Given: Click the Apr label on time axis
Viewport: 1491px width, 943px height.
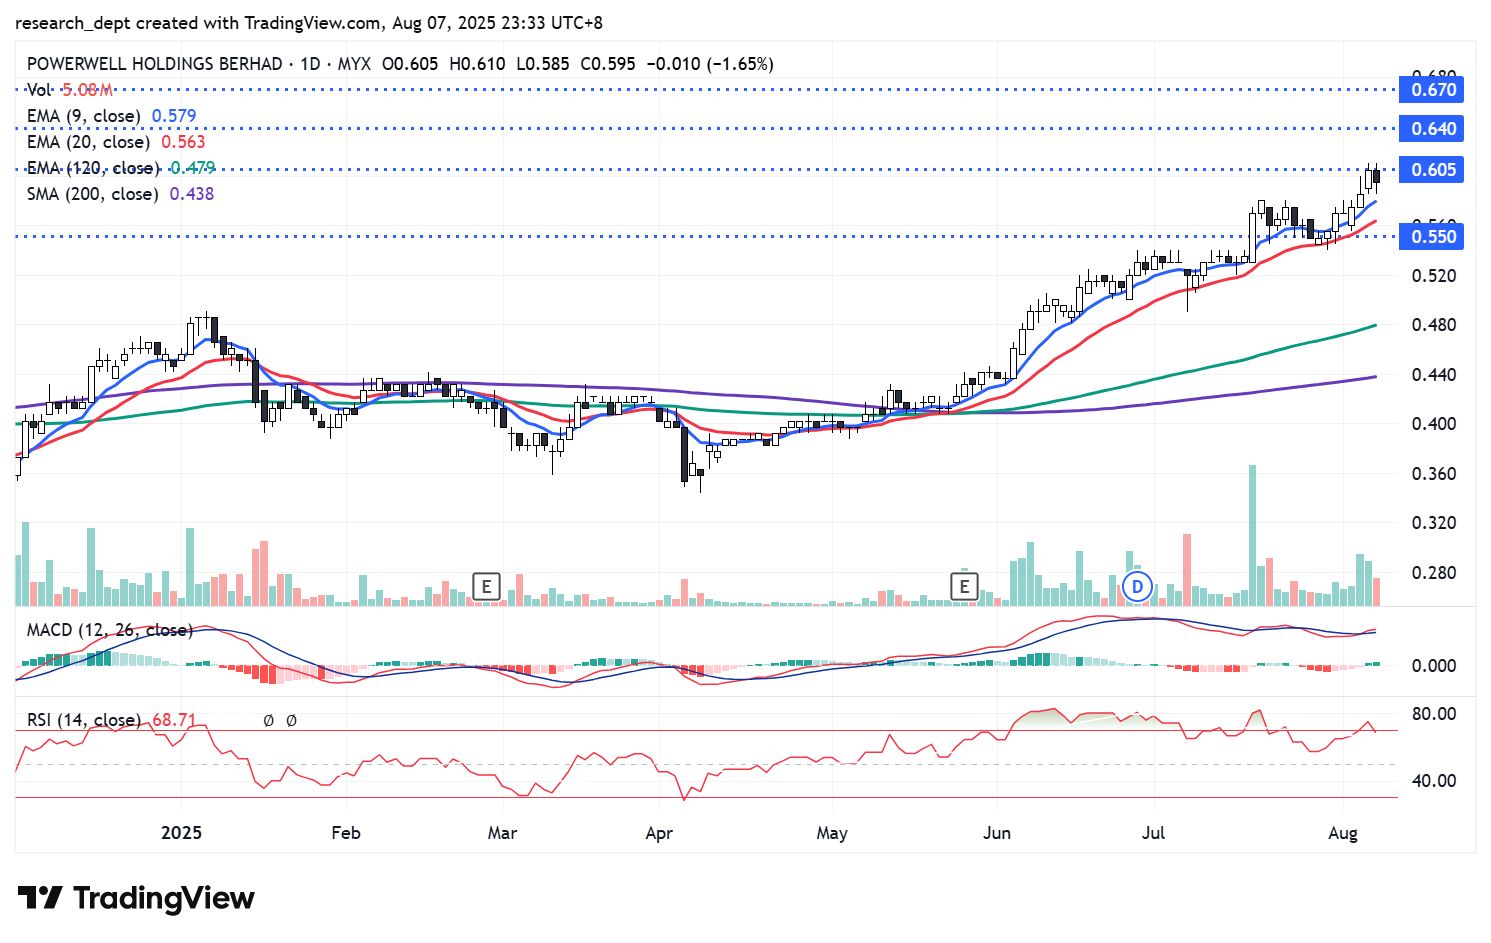Looking at the screenshot, I should (659, 833).
